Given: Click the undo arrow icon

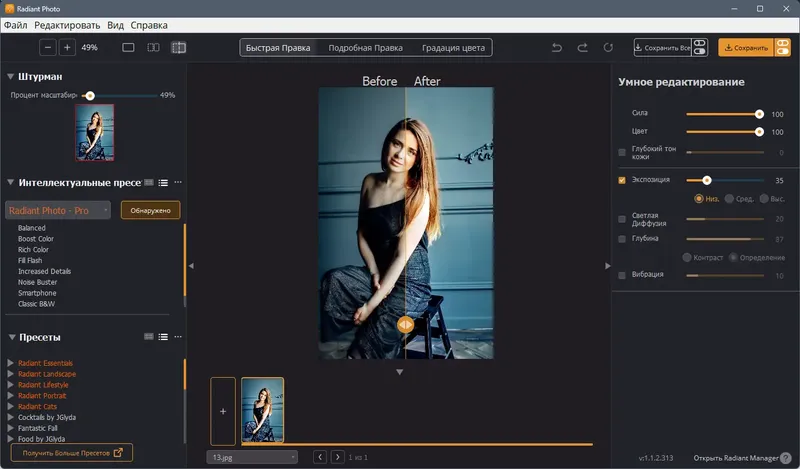Looking at the screenshot, I should tap(557, 47).
